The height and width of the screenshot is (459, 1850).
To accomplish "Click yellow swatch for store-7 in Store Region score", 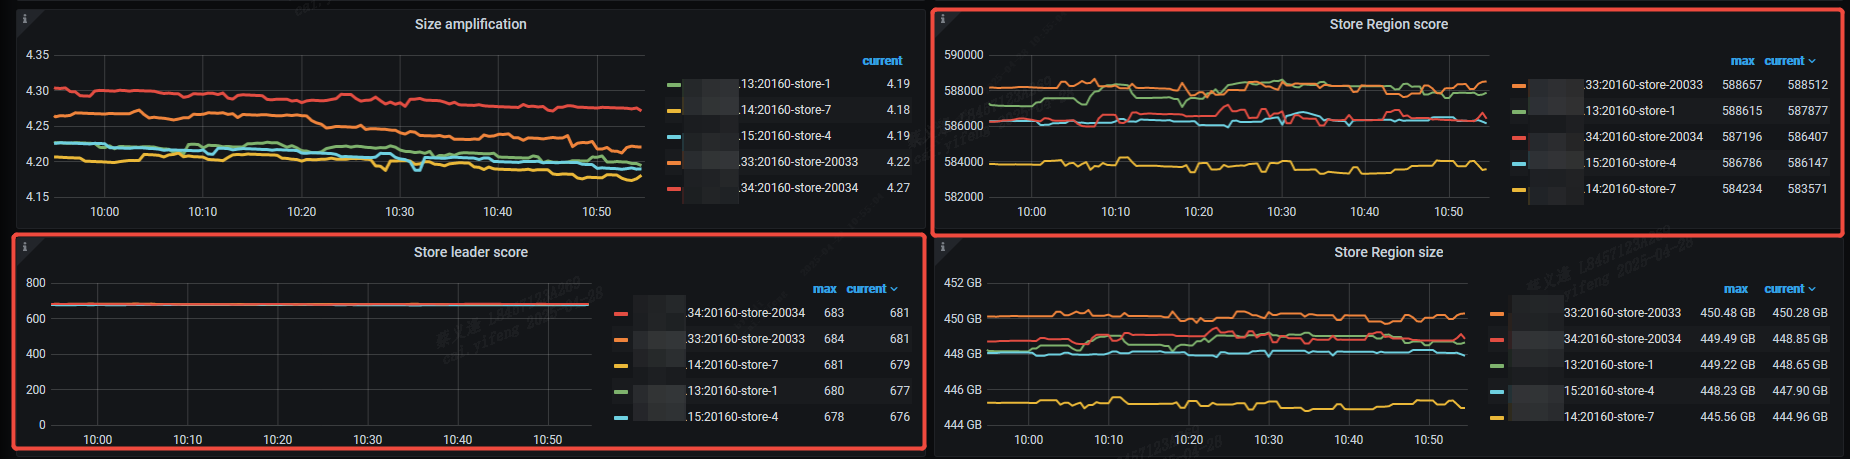I will coord(1519,190).
